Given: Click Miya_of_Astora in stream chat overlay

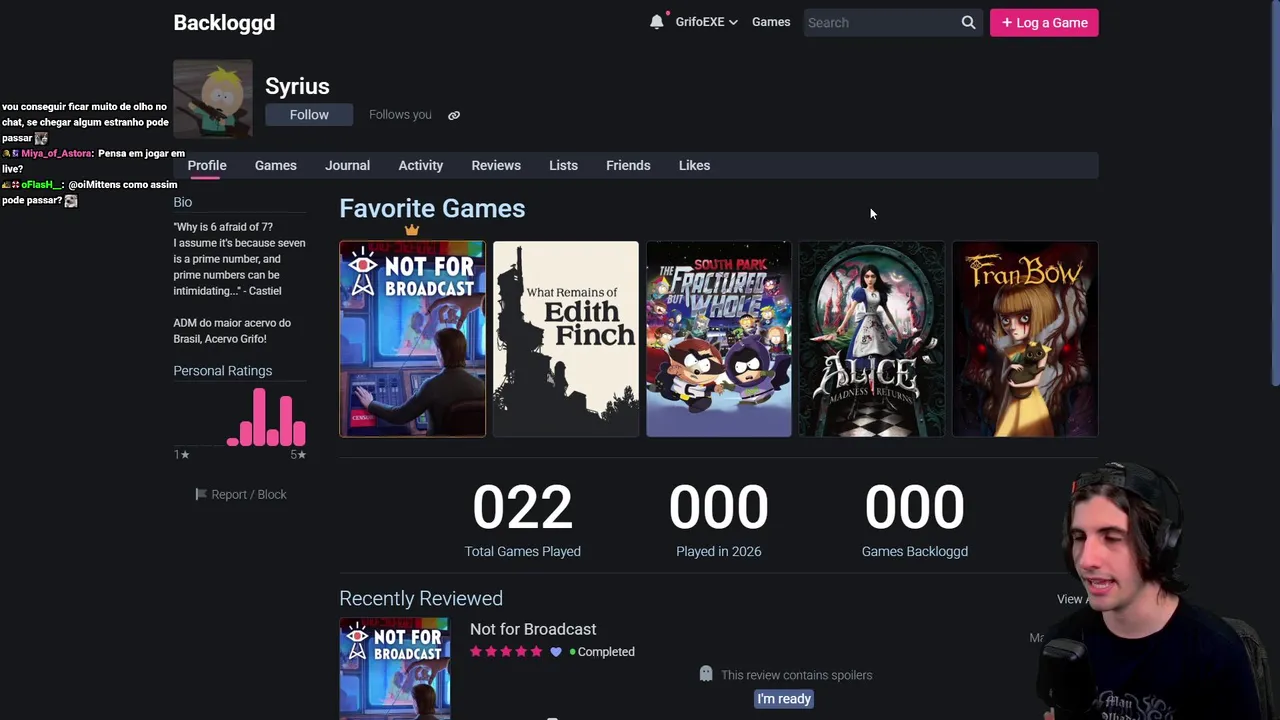Looking at the screenshot, I should click(x=56, y=153).
